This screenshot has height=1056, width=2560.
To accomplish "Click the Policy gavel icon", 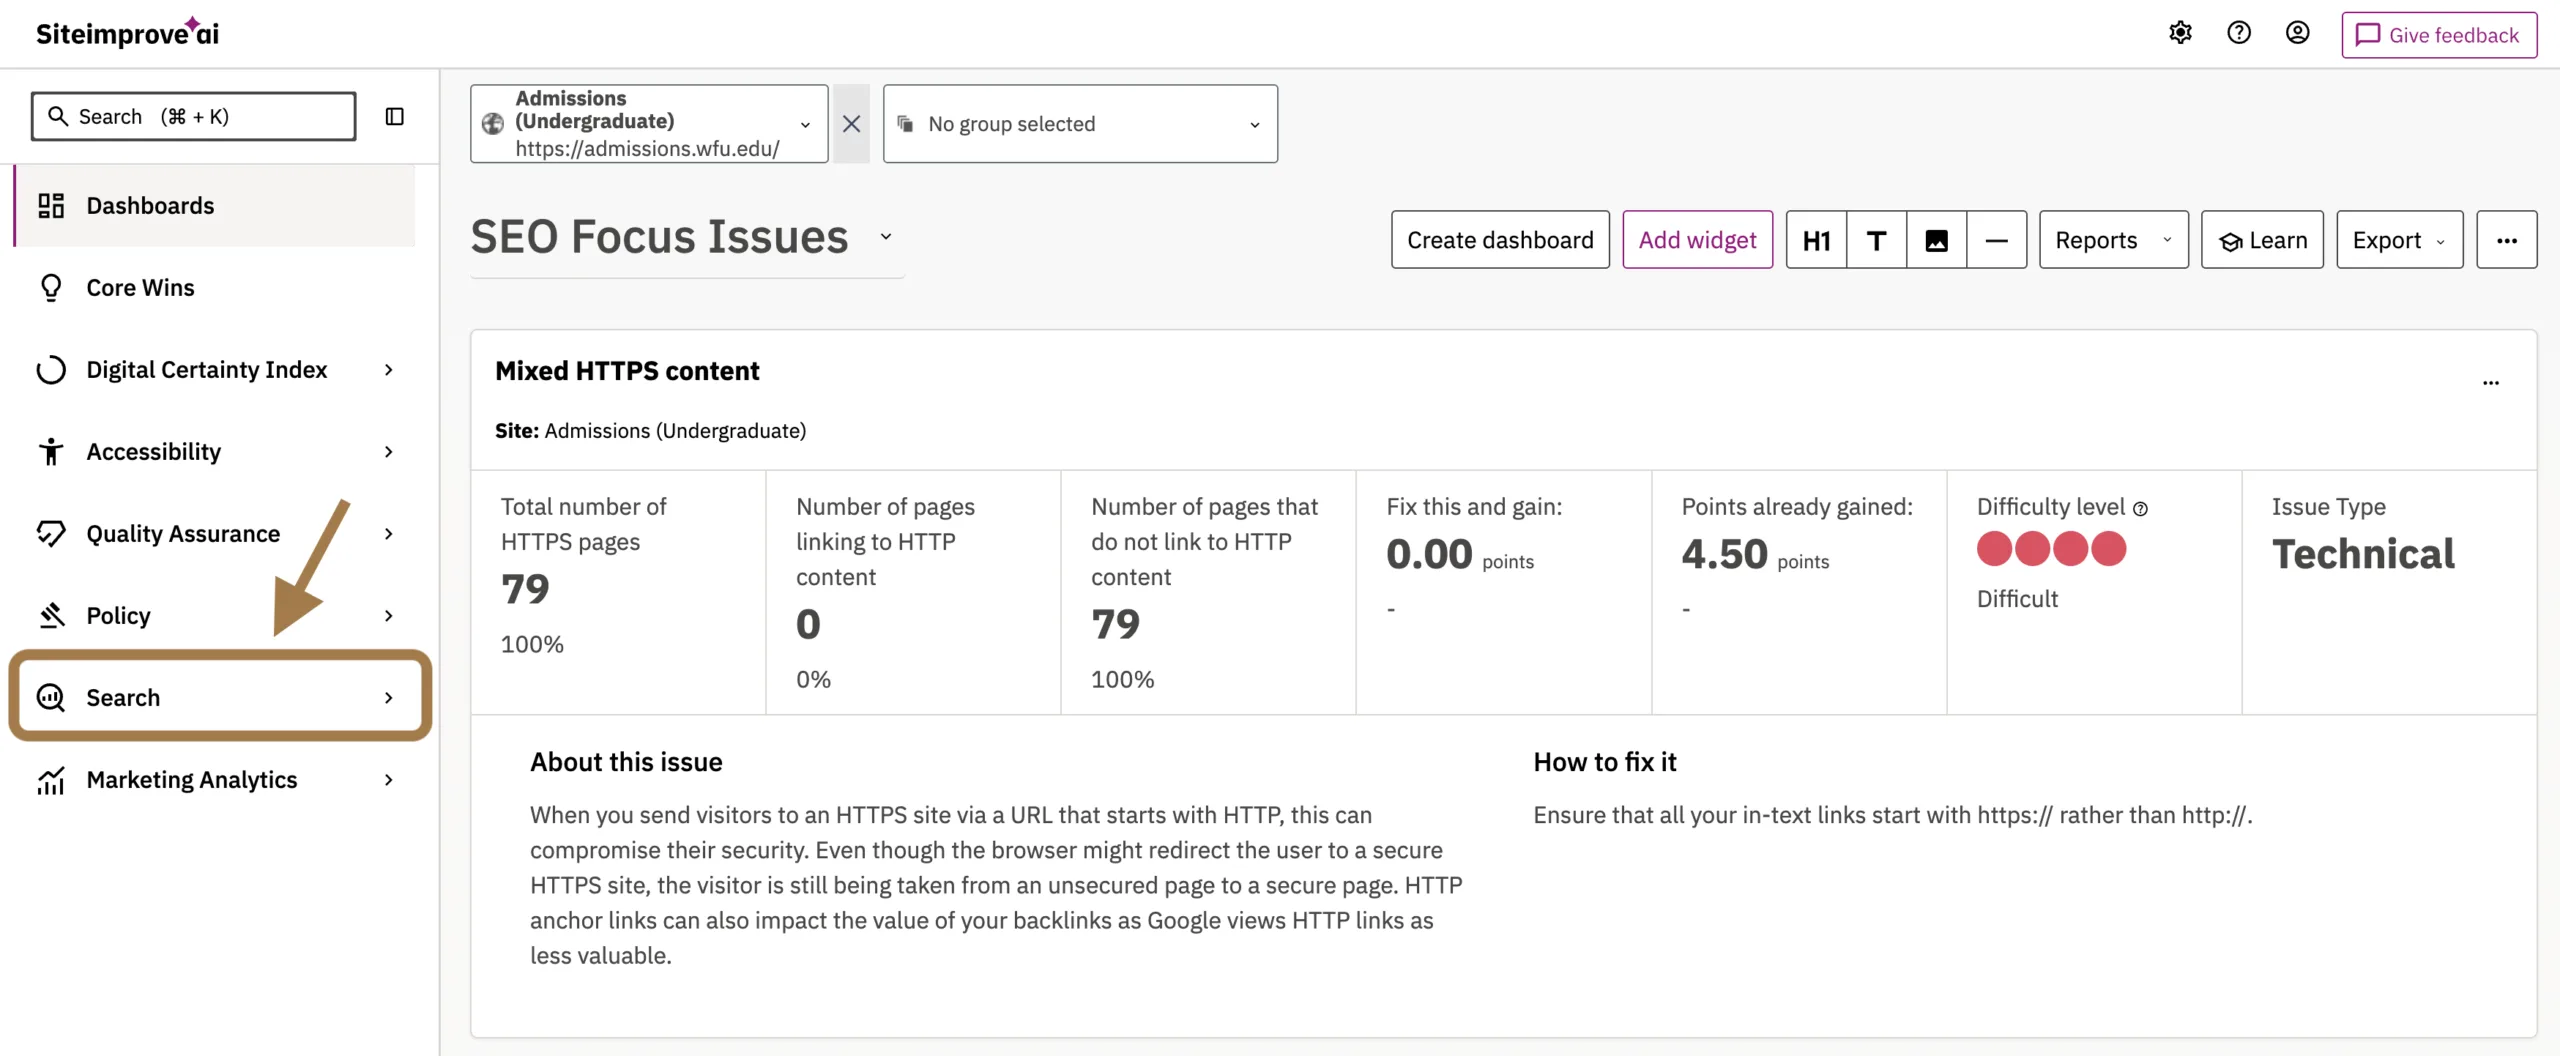I will [51, 615].
